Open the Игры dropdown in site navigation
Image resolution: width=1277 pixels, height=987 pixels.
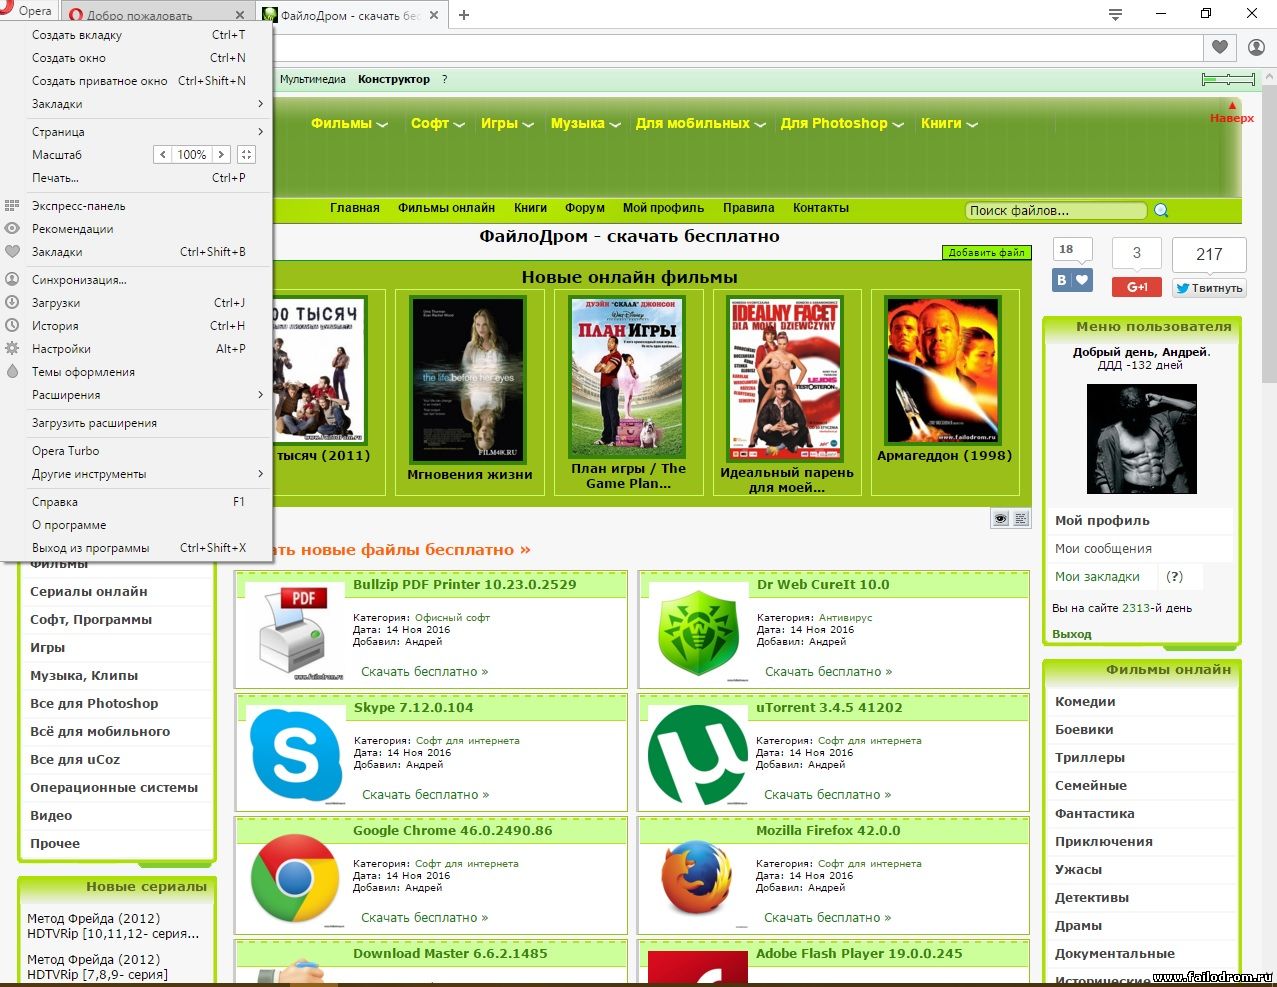click(x=507, y=123)
